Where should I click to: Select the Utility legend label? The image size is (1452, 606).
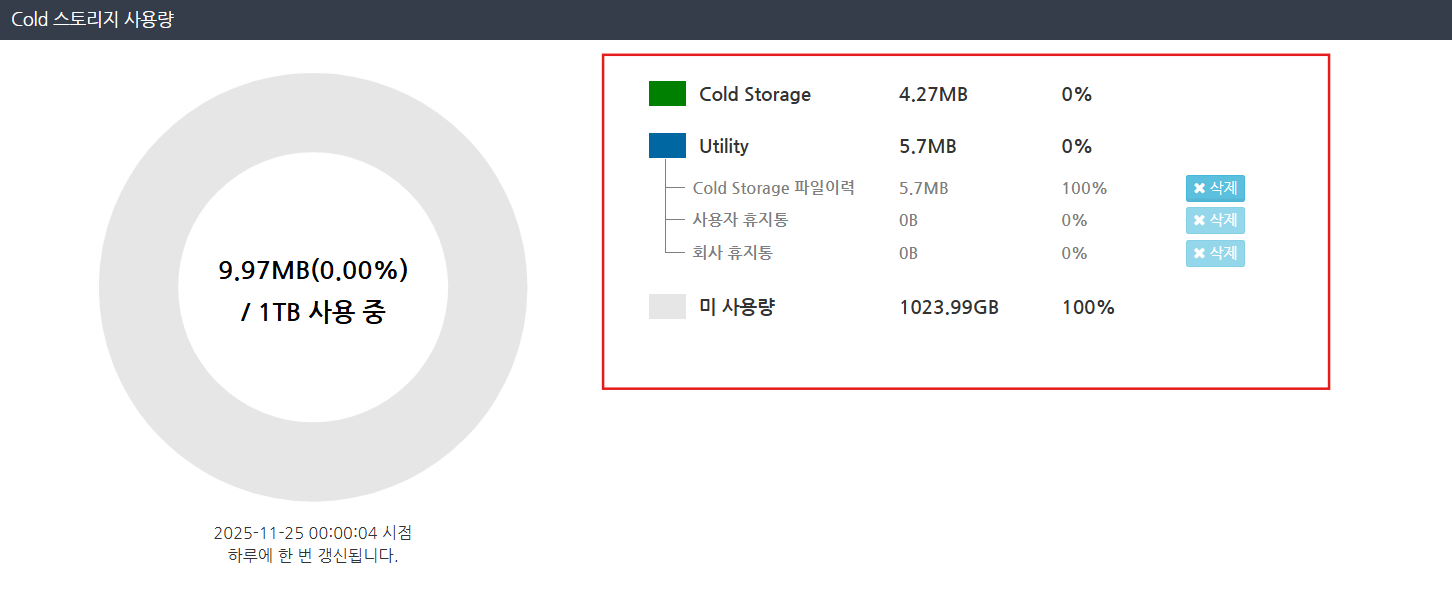724,146
